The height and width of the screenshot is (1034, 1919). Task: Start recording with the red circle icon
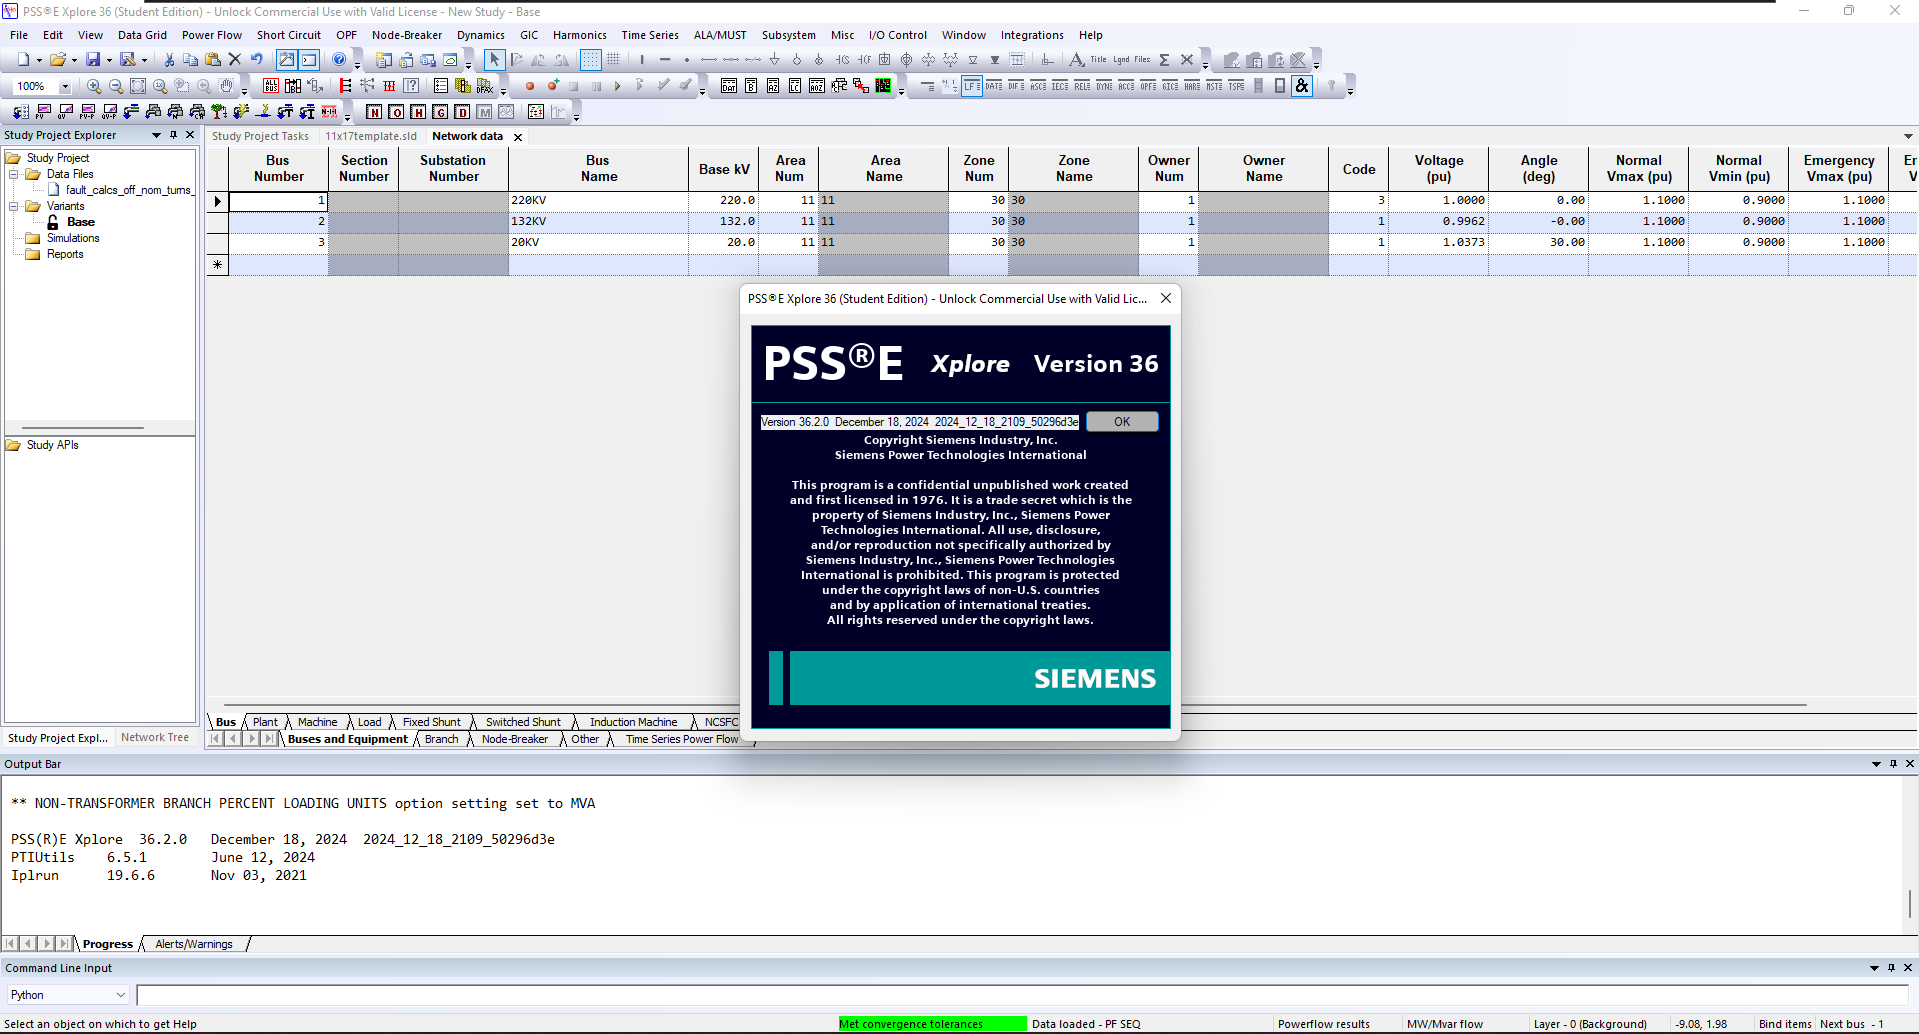[x=530, y=86]
